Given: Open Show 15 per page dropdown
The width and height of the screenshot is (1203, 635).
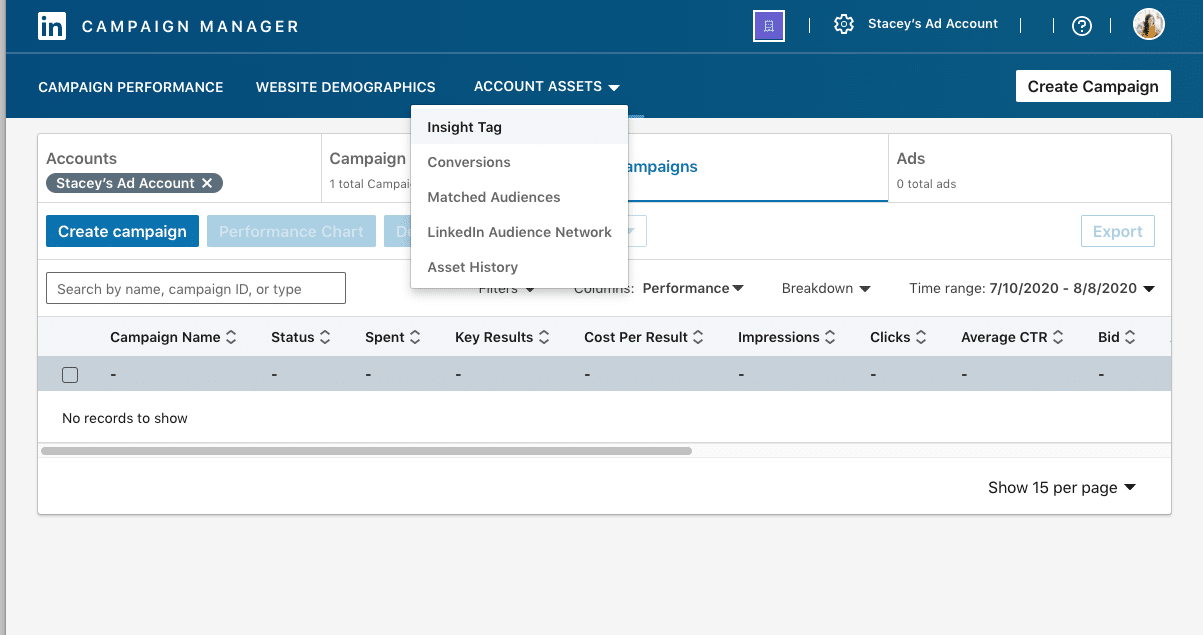Looking at the screenshot, I should click(x=1062, y=488).
